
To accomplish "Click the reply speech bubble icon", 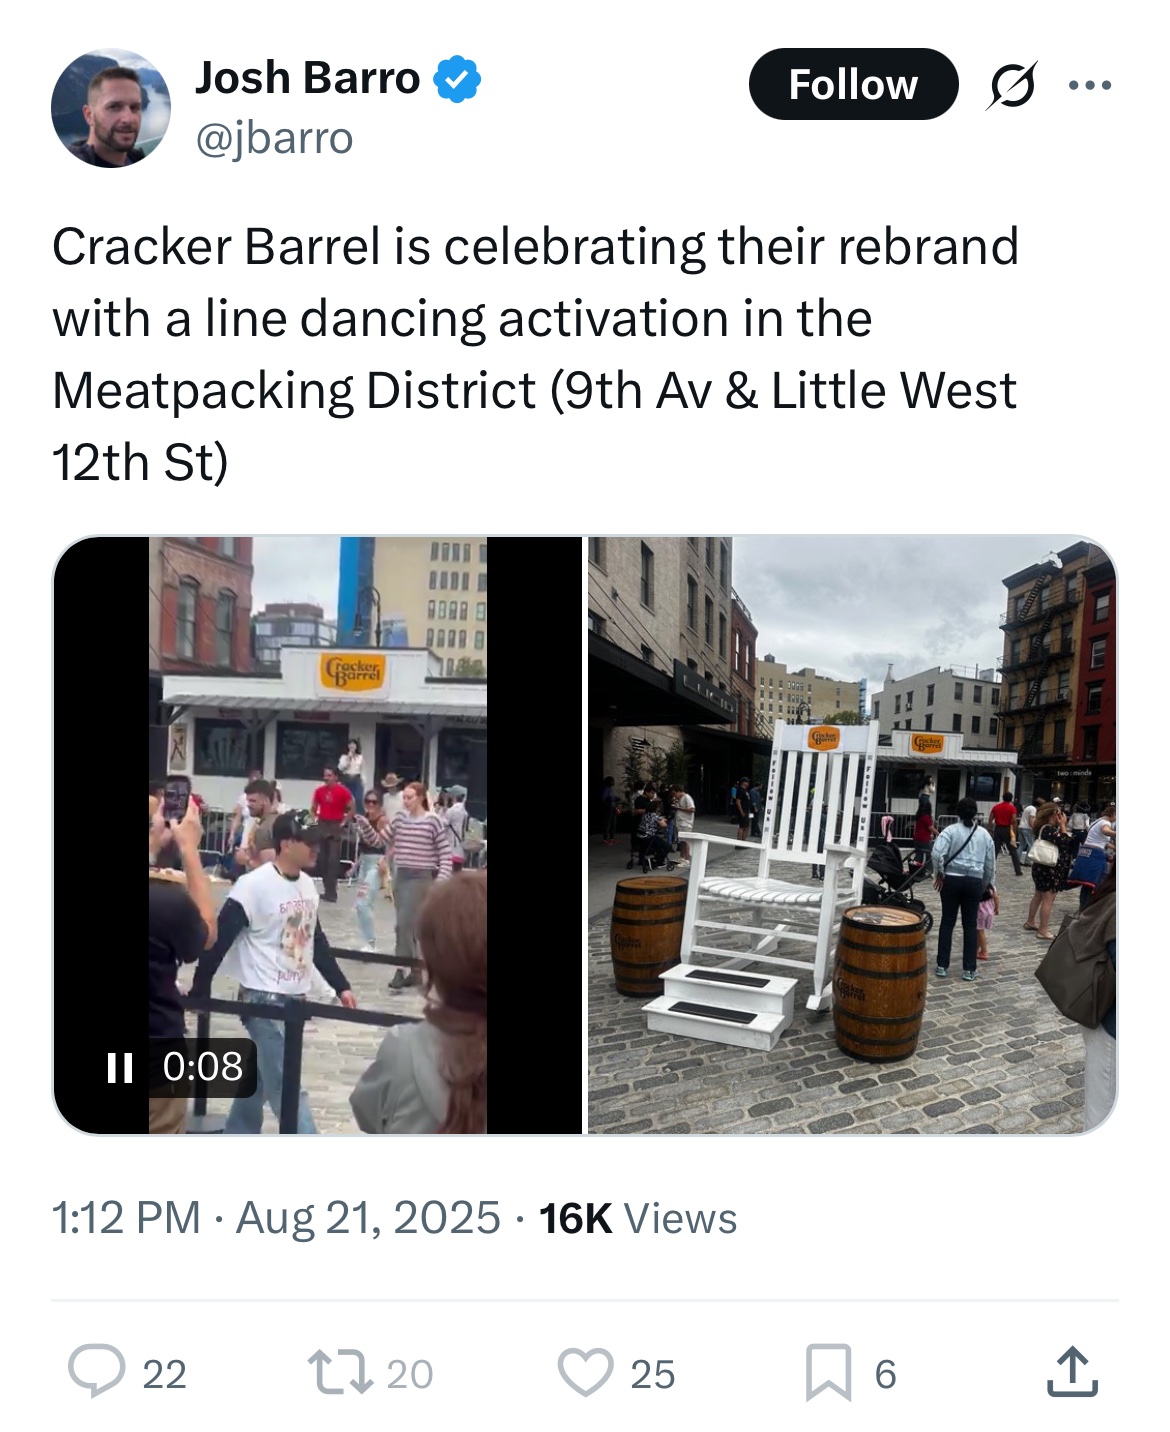I will coord(96,1372).
